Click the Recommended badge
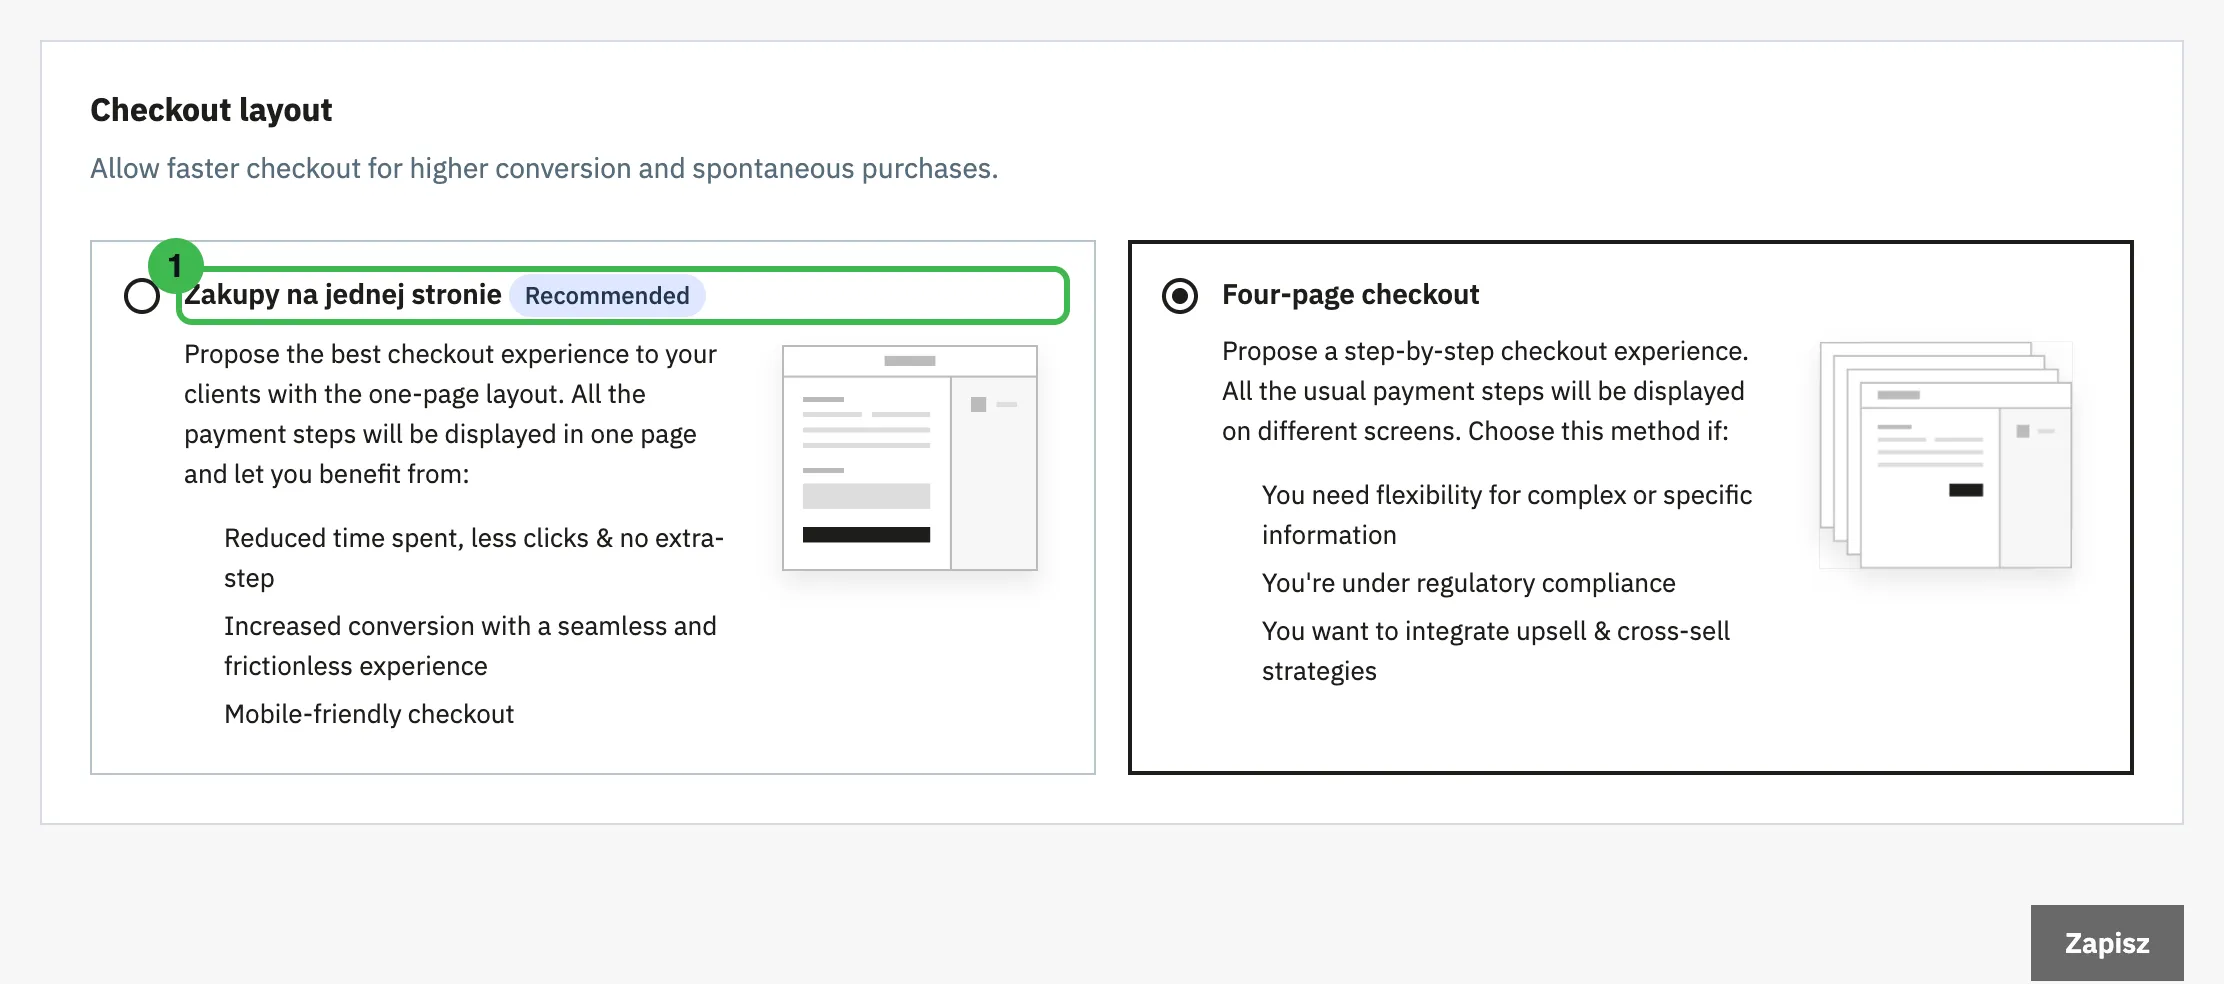Viewport: 2224px width, 984px height. click(x=607, y=296)
